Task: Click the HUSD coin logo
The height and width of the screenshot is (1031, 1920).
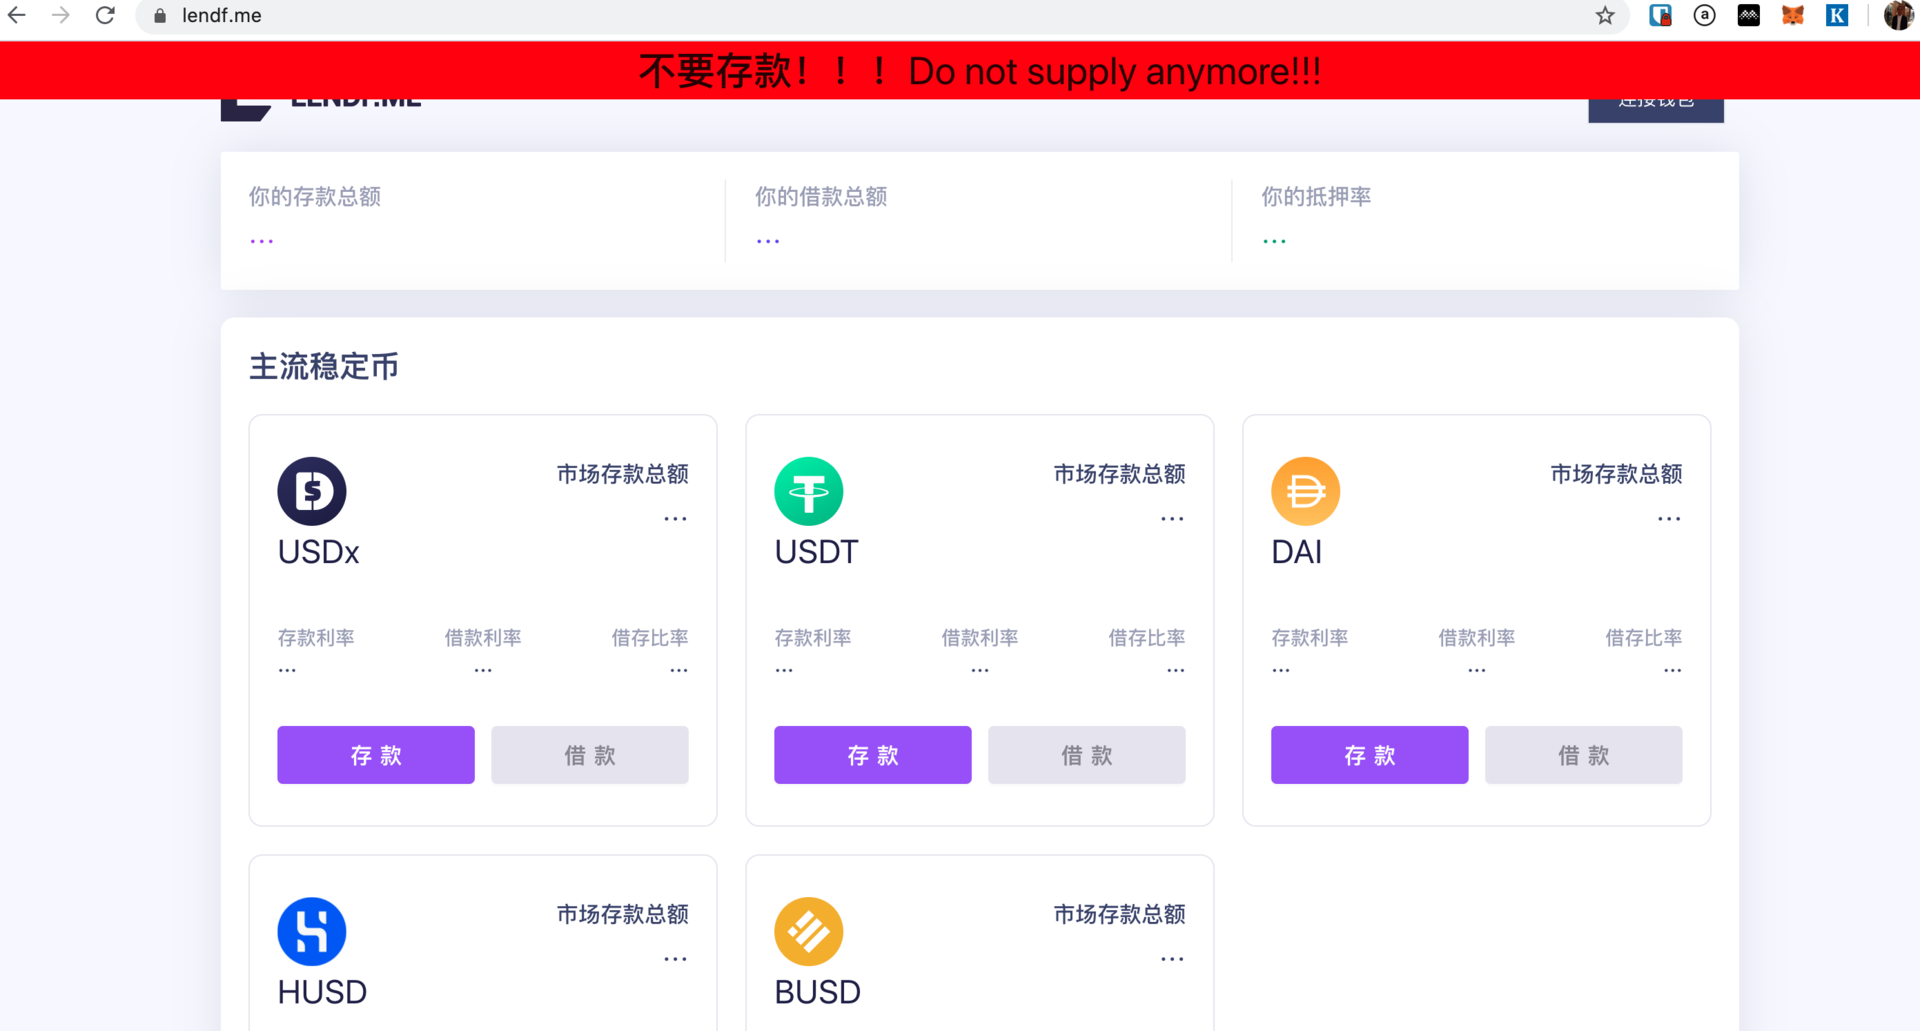Action: pyautogui.click(x=312, y=931)
